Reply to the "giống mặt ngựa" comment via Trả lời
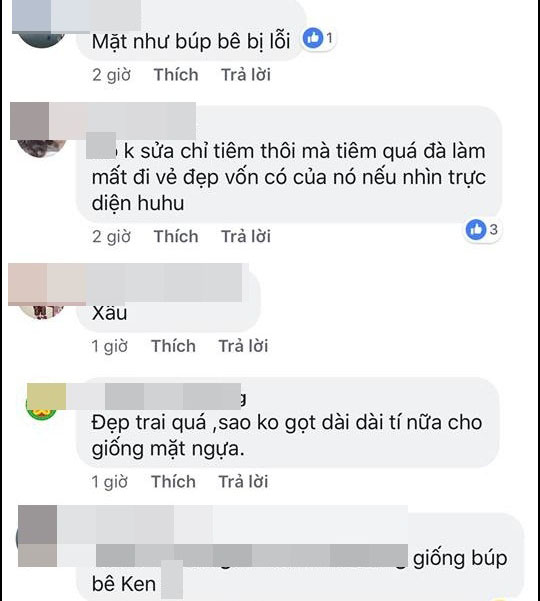Screen dimensions: 540x601 point(243,482)
